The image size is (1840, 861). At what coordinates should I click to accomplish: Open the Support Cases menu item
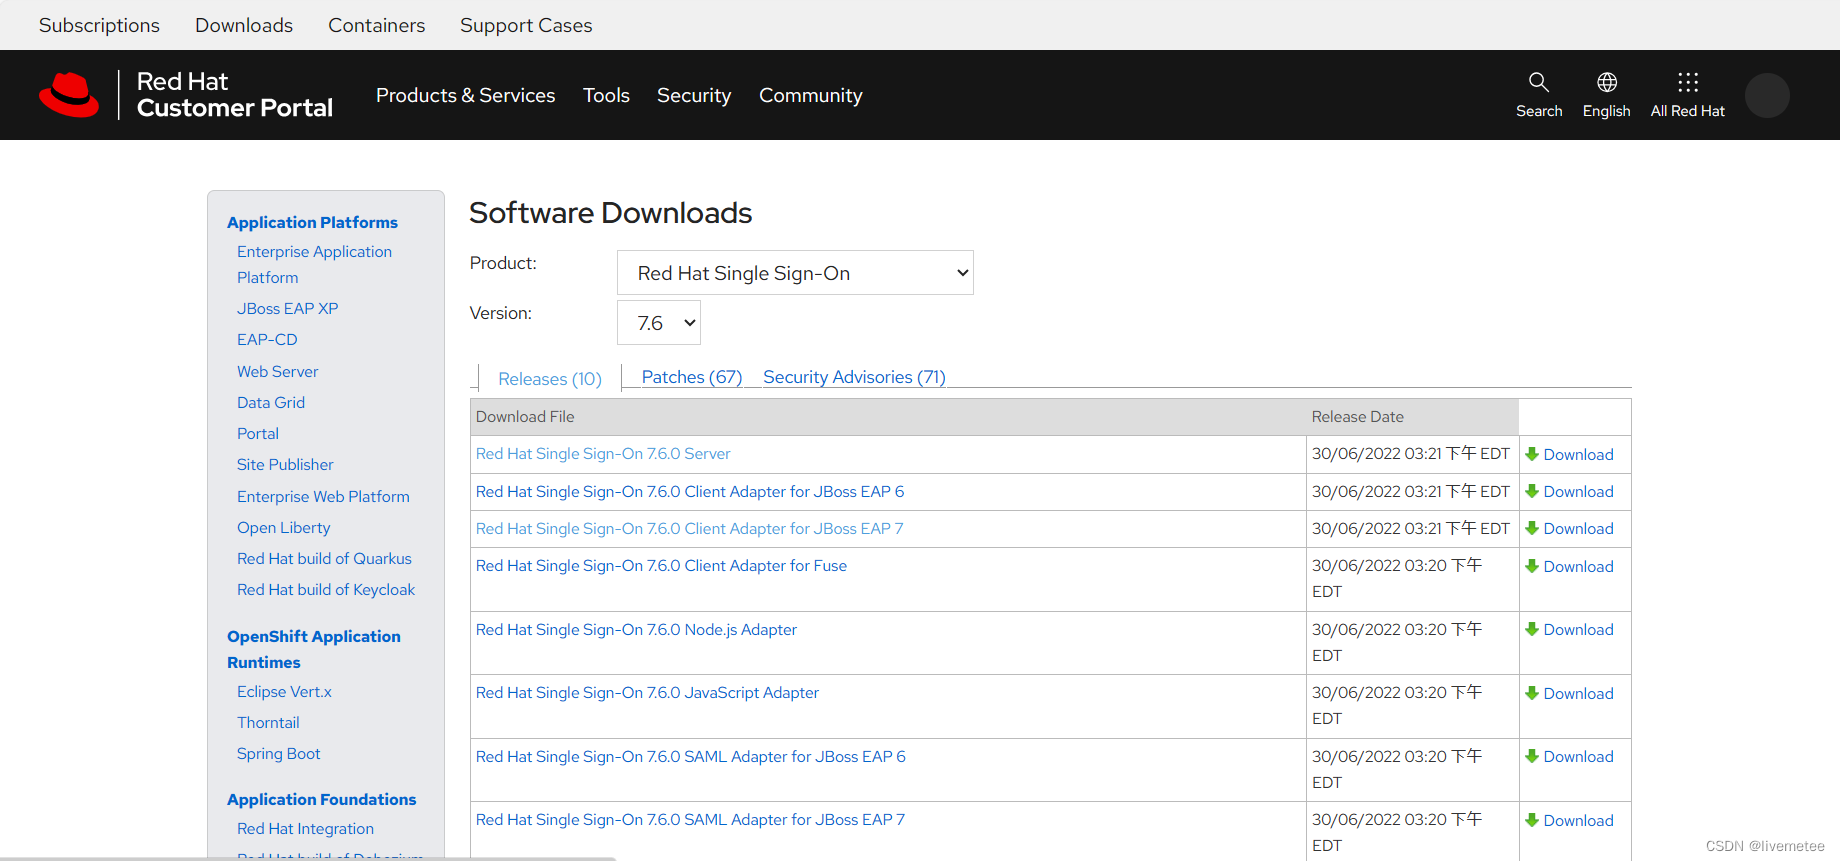(526, 25)
